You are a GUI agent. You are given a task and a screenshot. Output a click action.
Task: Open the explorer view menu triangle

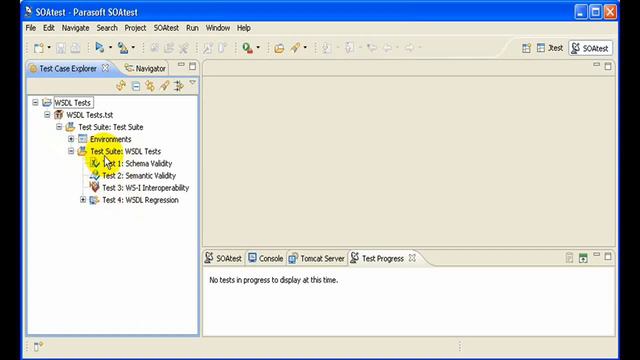(x=192, y=83)
